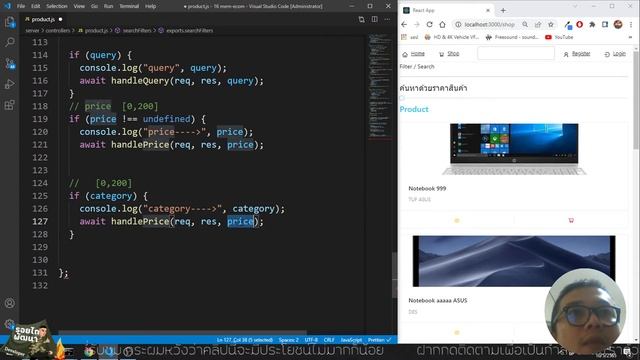The width and height of the screenshot is (640, 360).
Task: Open the Accounts menu in activity bar
Action: pyautogui.click(x=10, y=303)
